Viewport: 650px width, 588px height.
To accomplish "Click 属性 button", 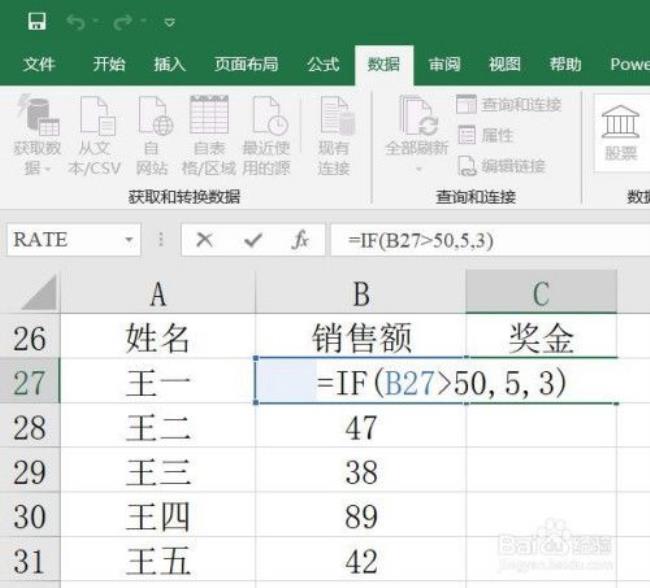I will click(486, 135).
